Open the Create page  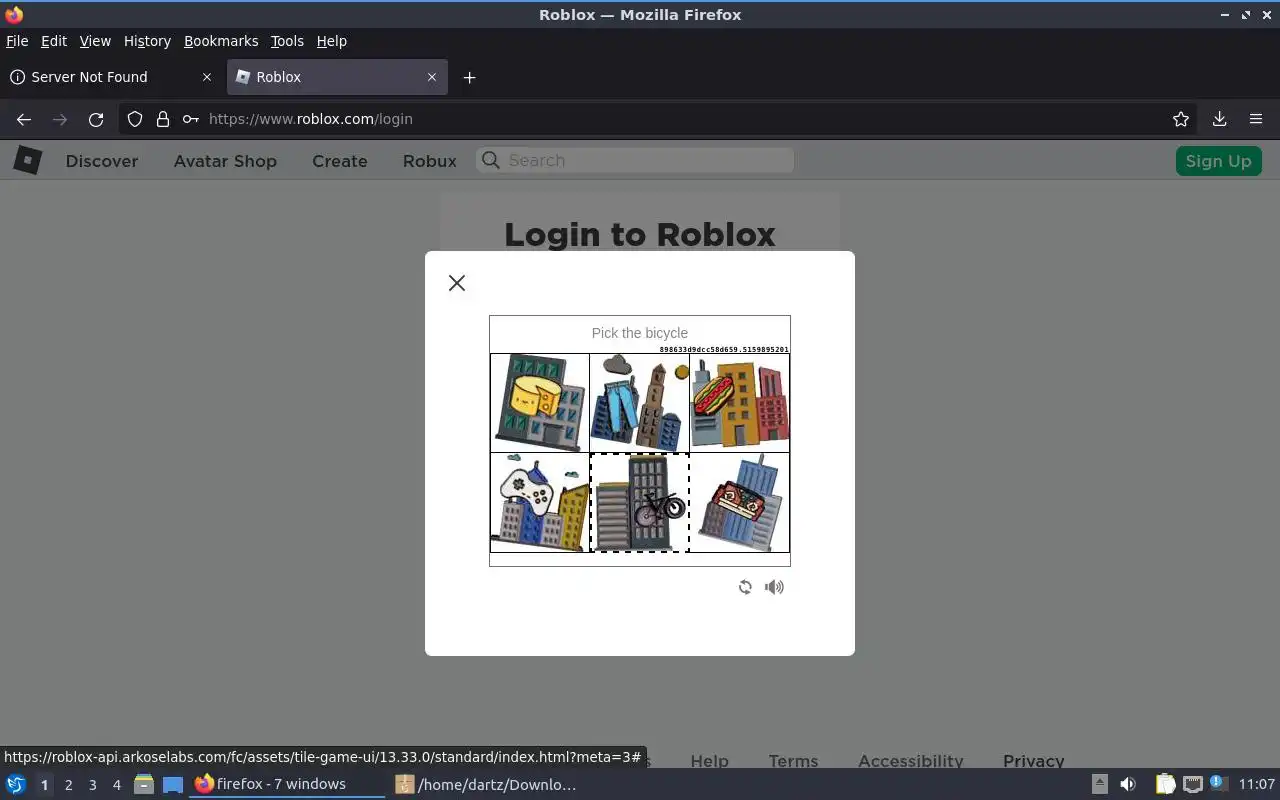click(x=340, y=161)
